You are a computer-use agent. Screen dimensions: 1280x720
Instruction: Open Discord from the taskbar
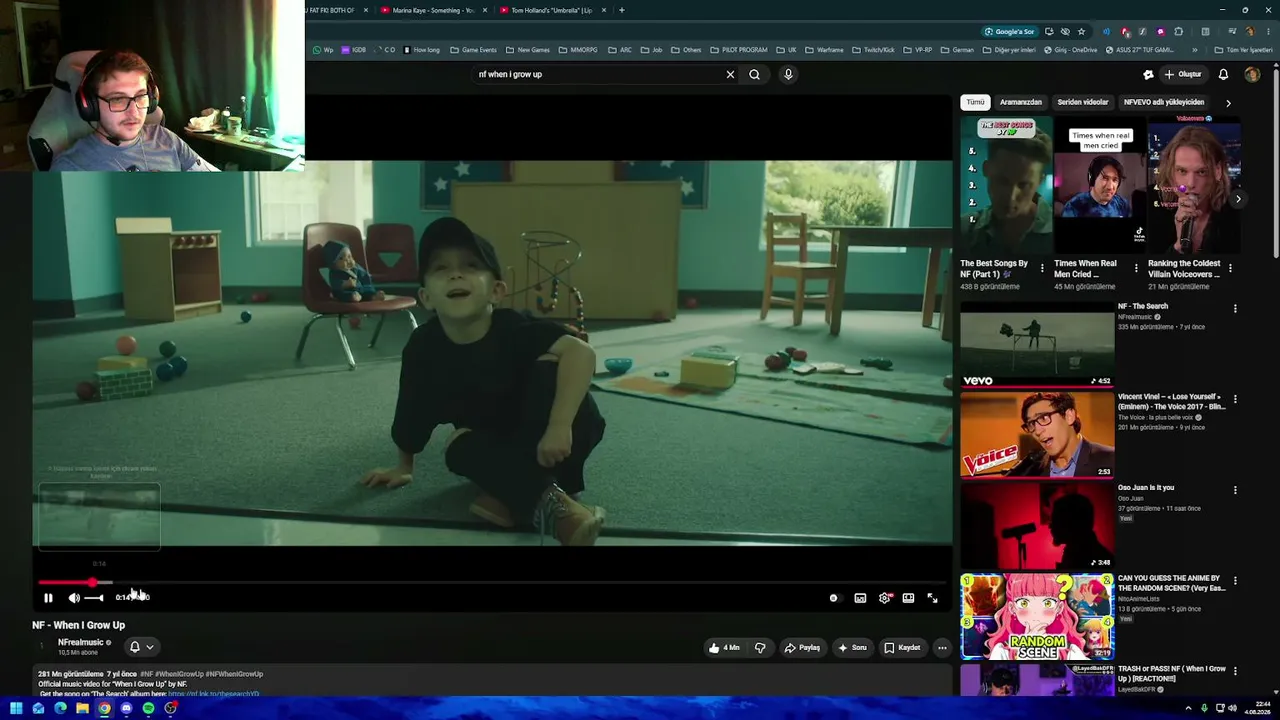tap(126, 709)
